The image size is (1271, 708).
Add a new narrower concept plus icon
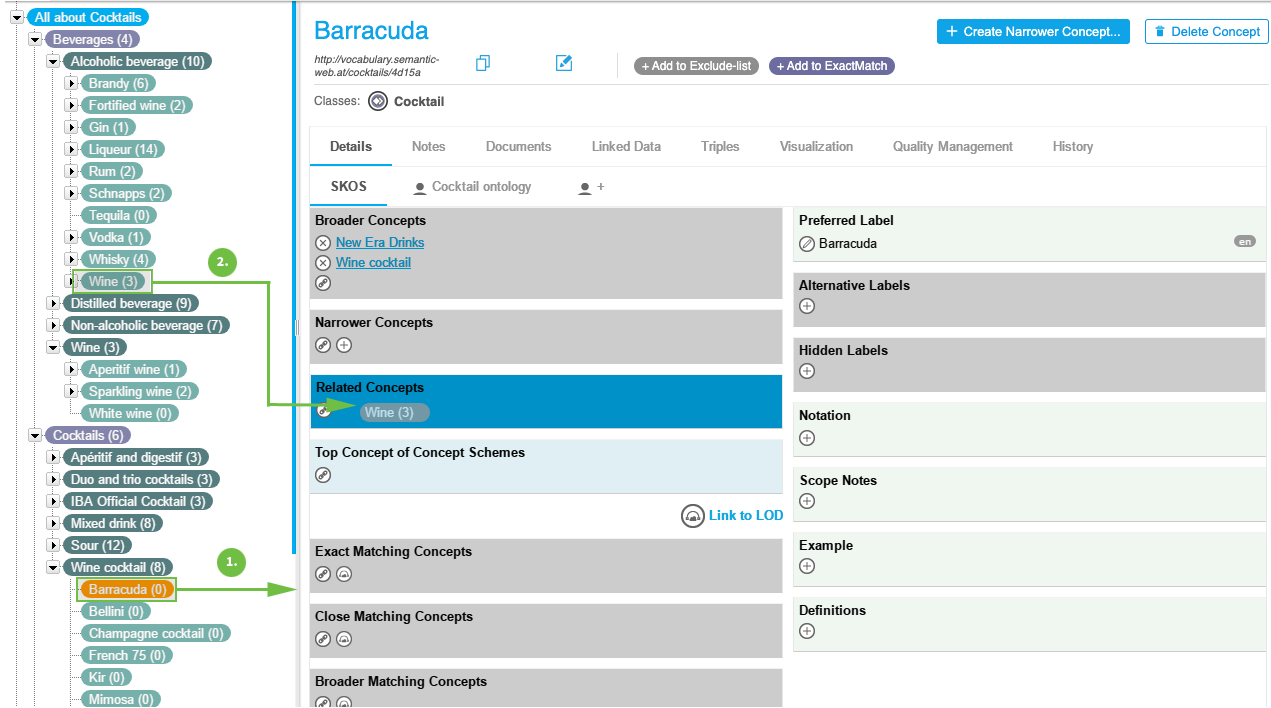(344, 345)
